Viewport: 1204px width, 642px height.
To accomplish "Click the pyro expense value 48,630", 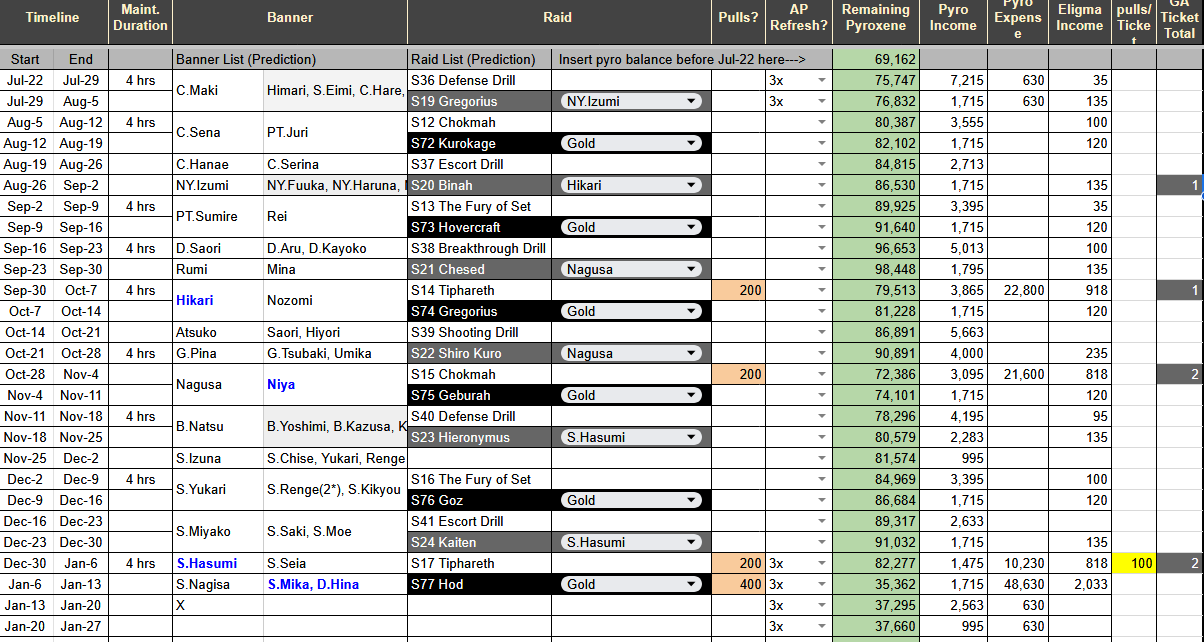I will [1018, 584].
